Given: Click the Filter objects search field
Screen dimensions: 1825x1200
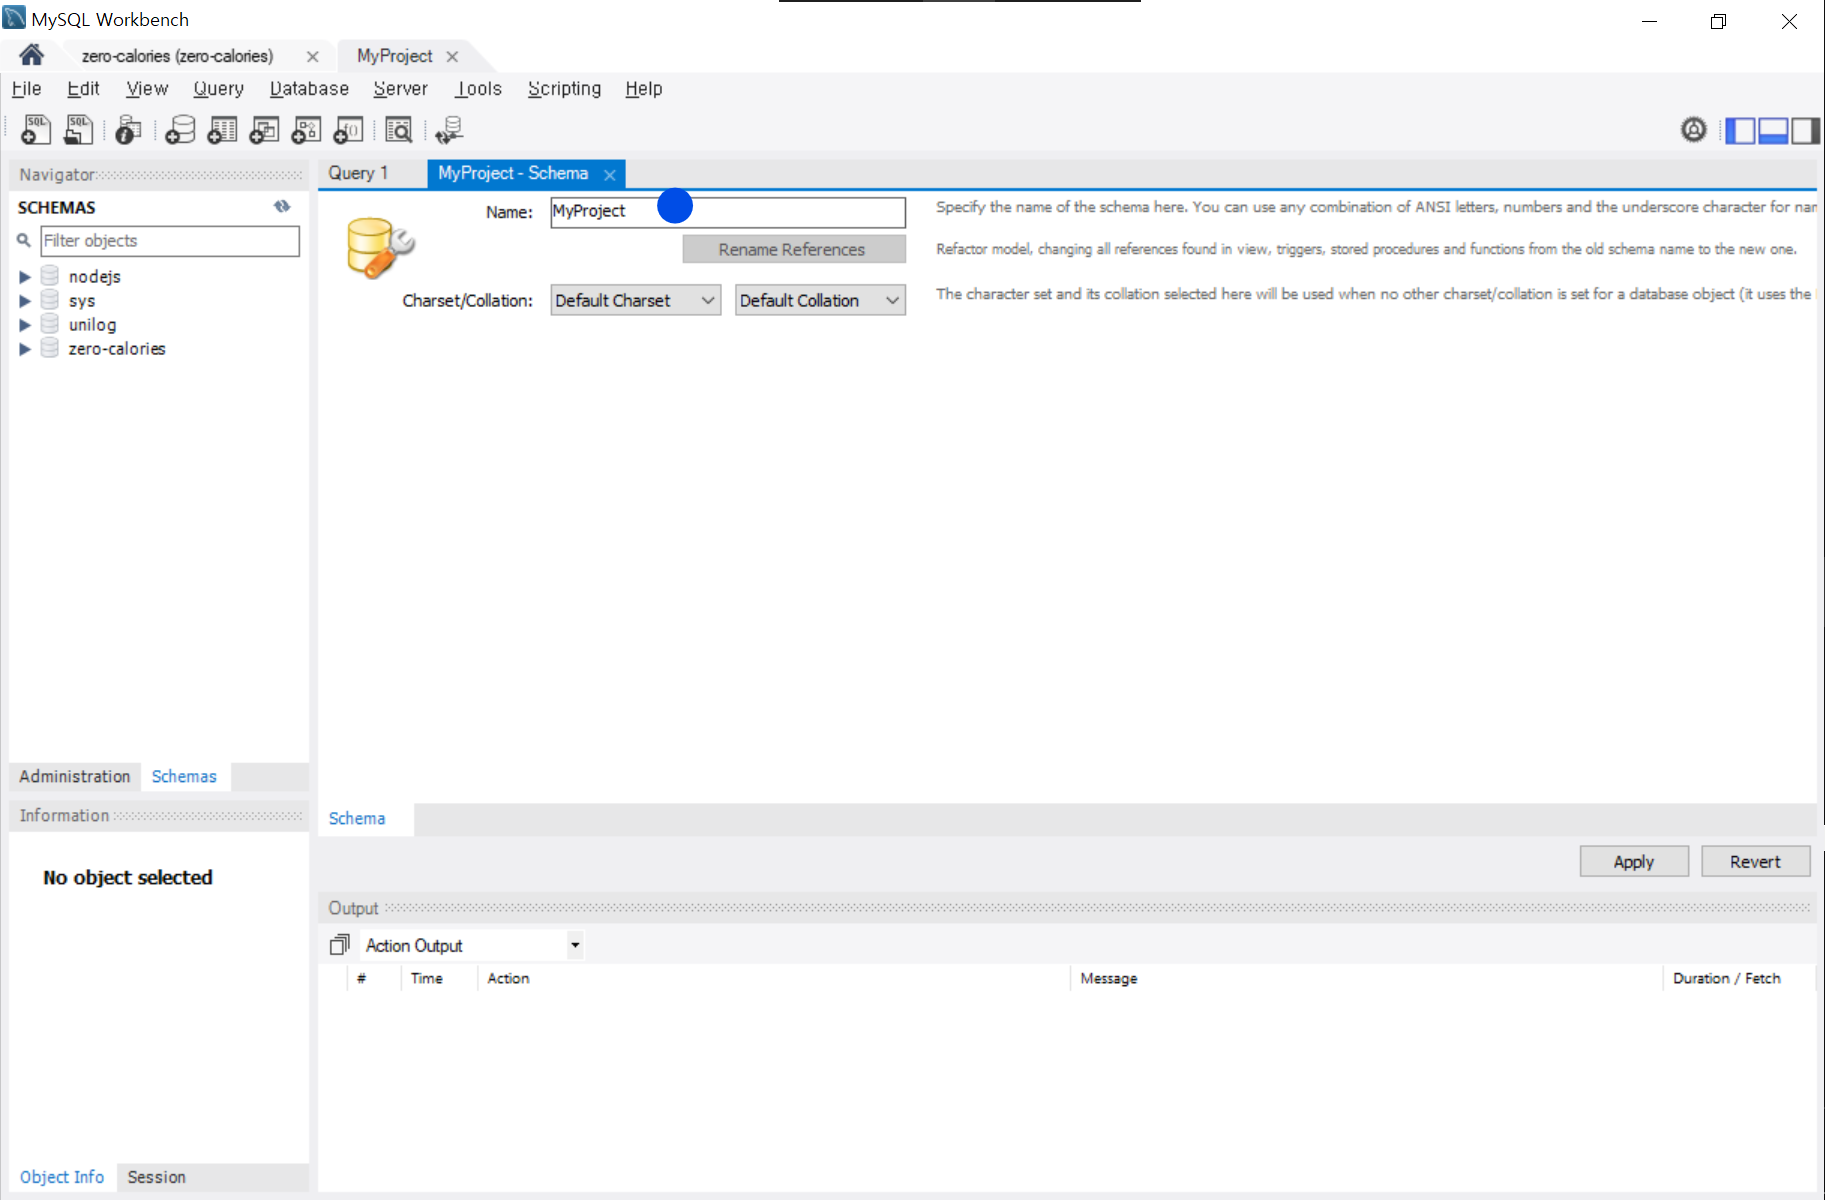Looking at the screenshot, I should click(x=170, y=241).
